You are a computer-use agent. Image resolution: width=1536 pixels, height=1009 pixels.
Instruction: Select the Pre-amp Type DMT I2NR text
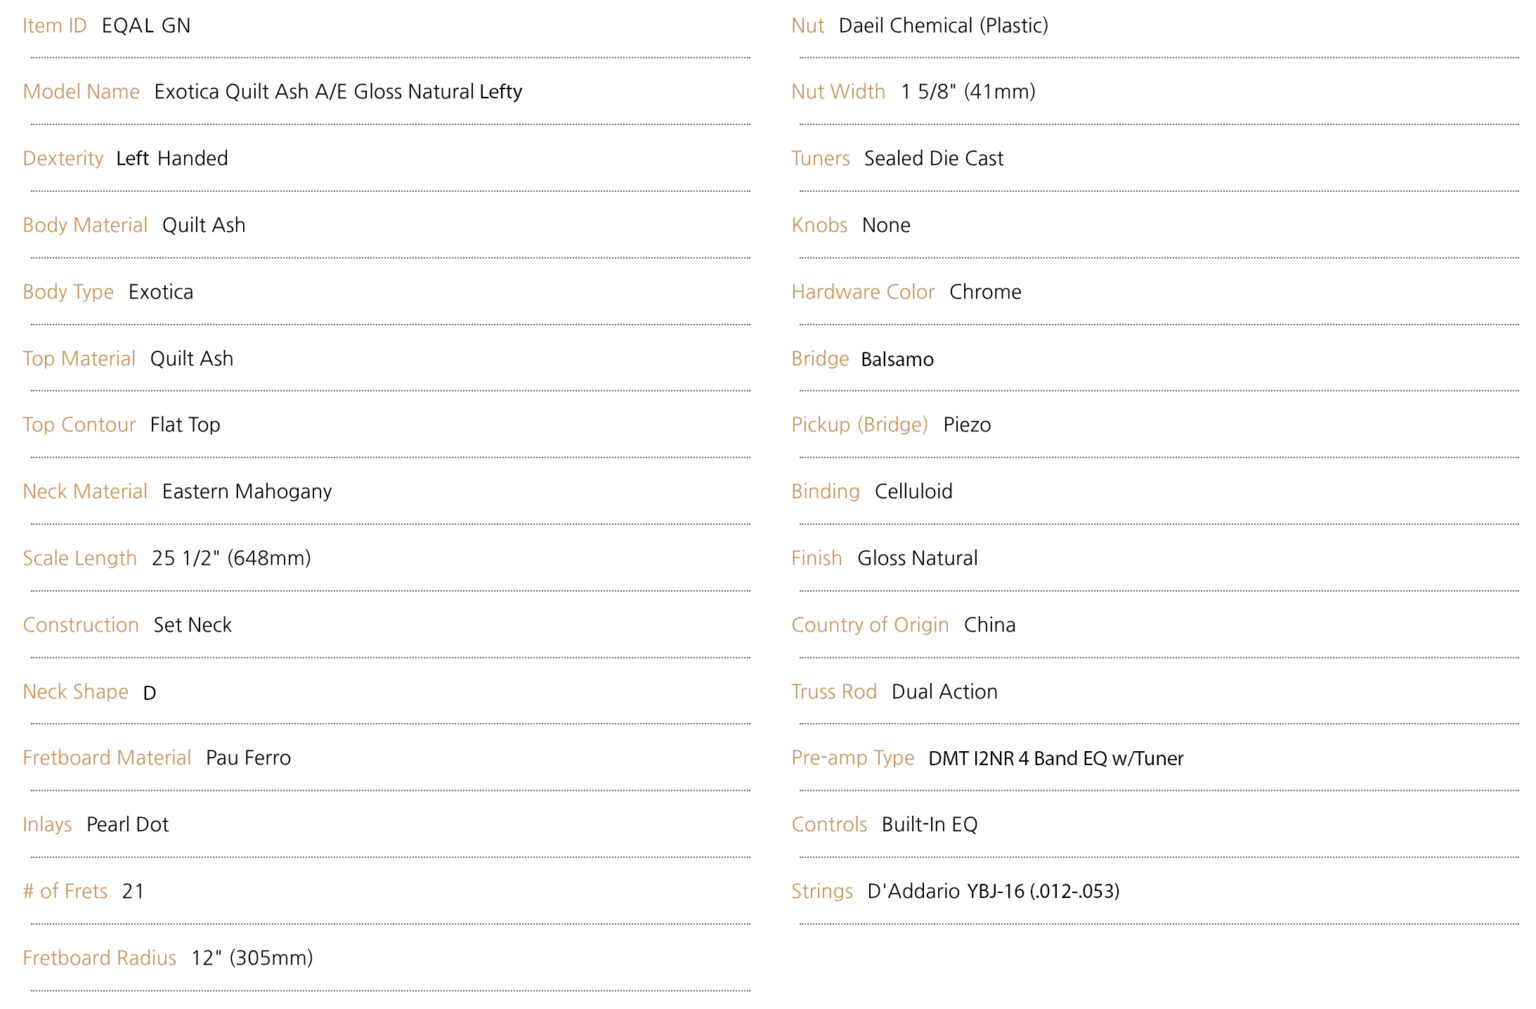1056,759
